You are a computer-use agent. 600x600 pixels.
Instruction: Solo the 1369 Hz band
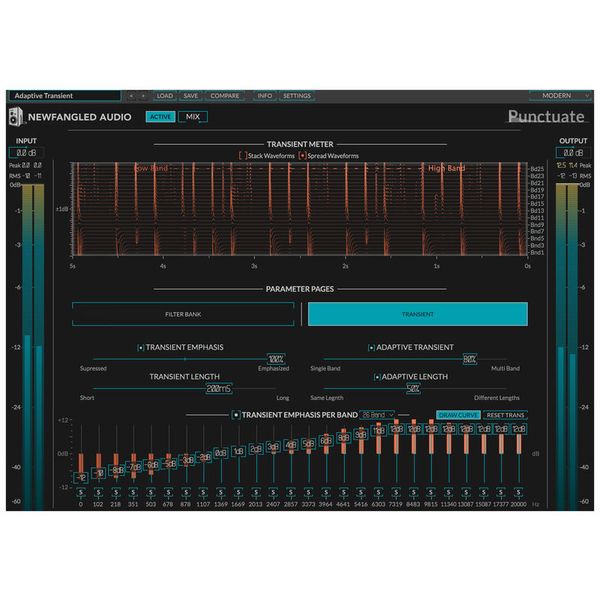pyautogui.click(x=221, y=492)
